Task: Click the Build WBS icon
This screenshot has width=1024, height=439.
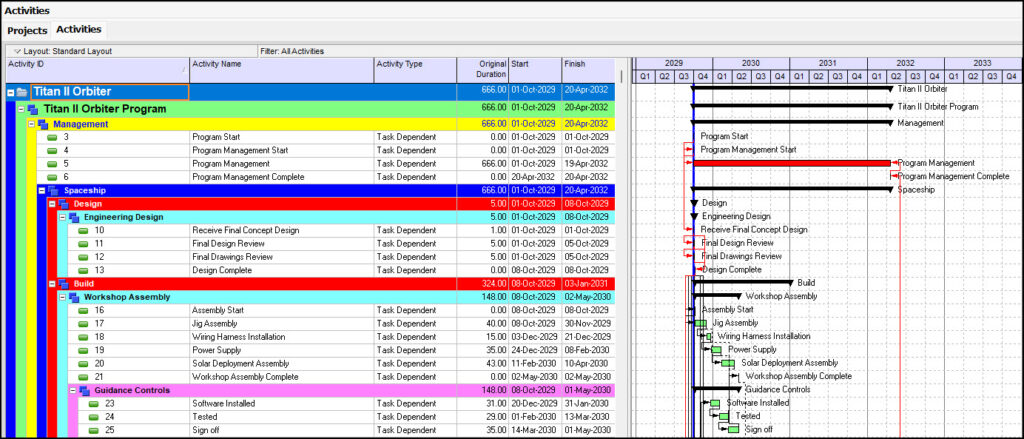Action: pyautogui.click(x=63, y=284)
